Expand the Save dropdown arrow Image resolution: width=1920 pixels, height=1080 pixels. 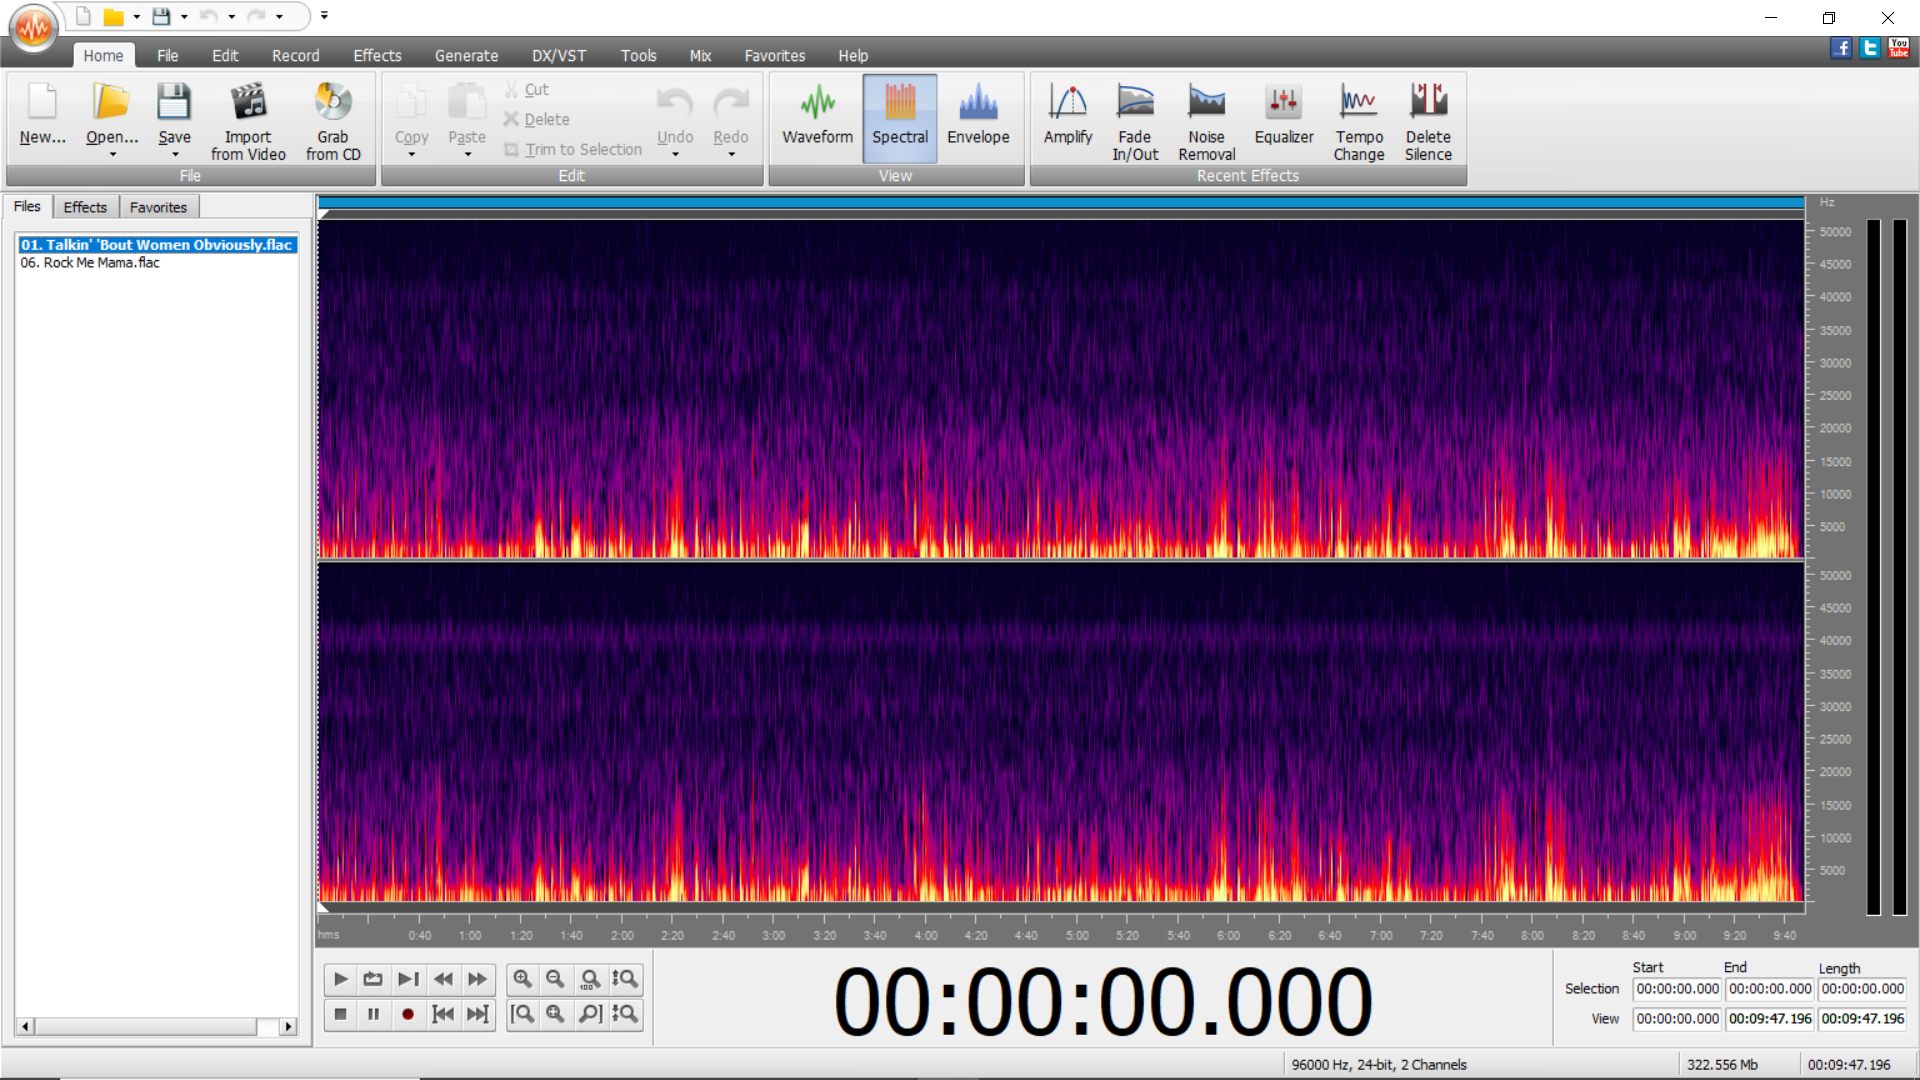[174, 155]
